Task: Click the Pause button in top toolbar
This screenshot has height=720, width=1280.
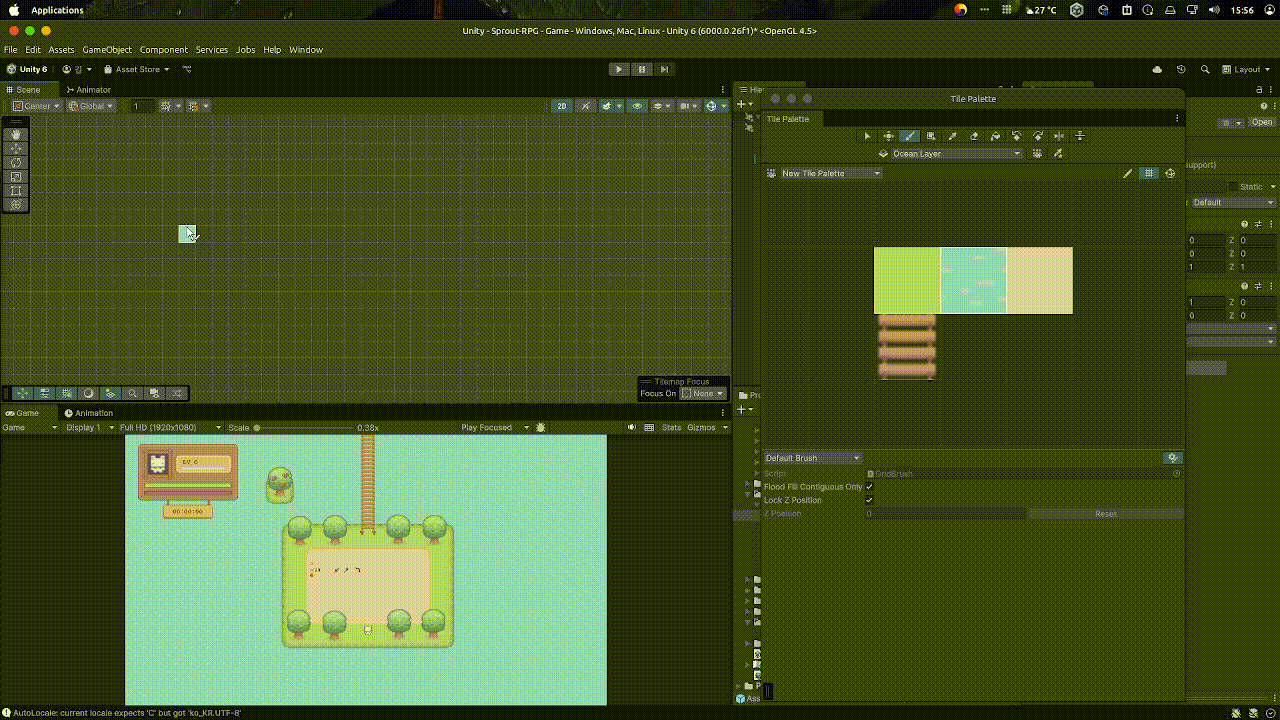Action: [641, 69]
